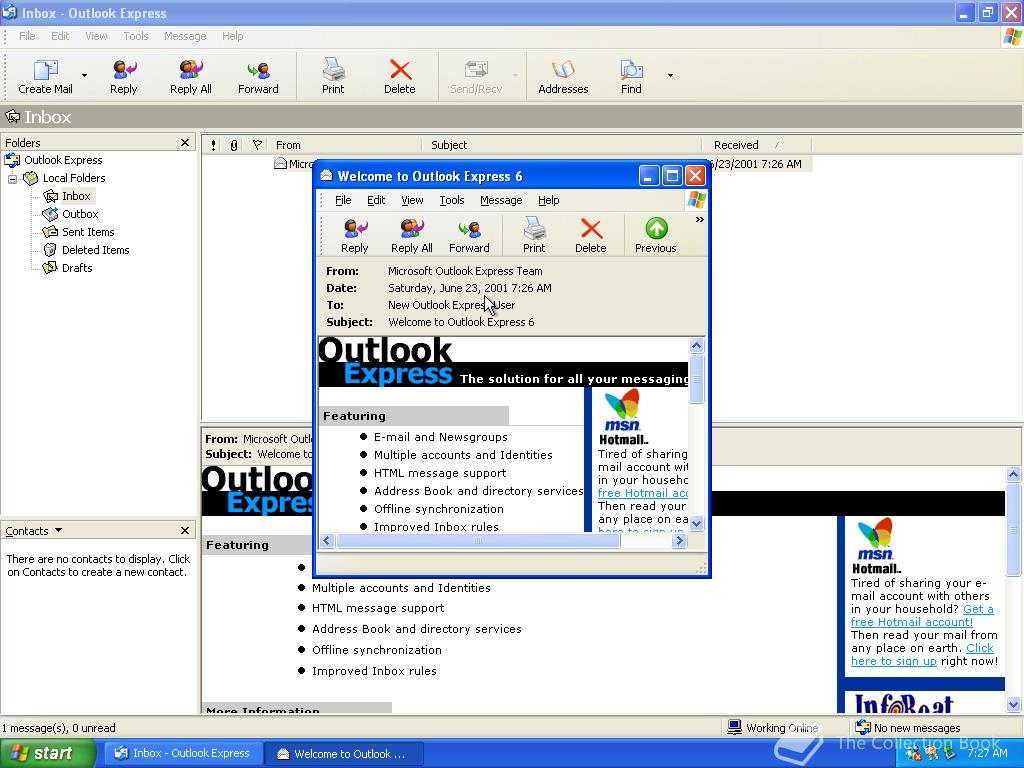The height and width of the screenshot is (768, 1024).
Task: Click Delete in the main Inbox toolbar
Action: point(400,76)
